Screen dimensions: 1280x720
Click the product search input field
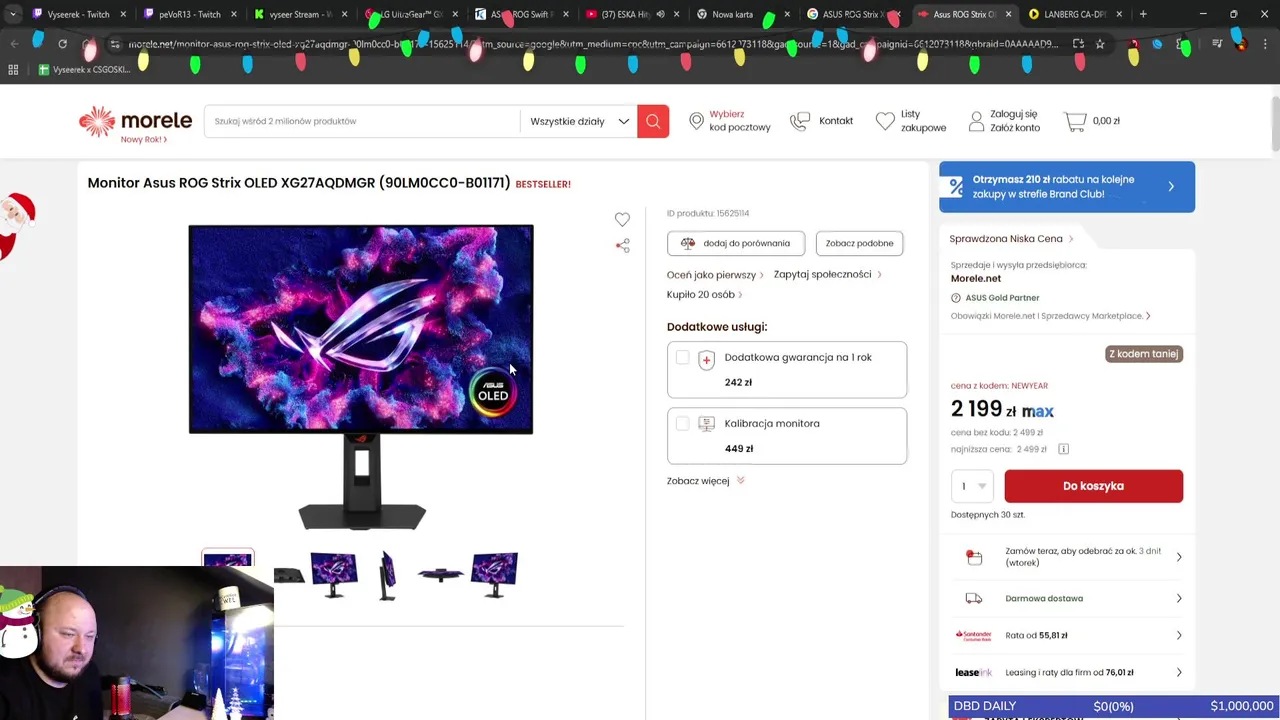[362, 121]
